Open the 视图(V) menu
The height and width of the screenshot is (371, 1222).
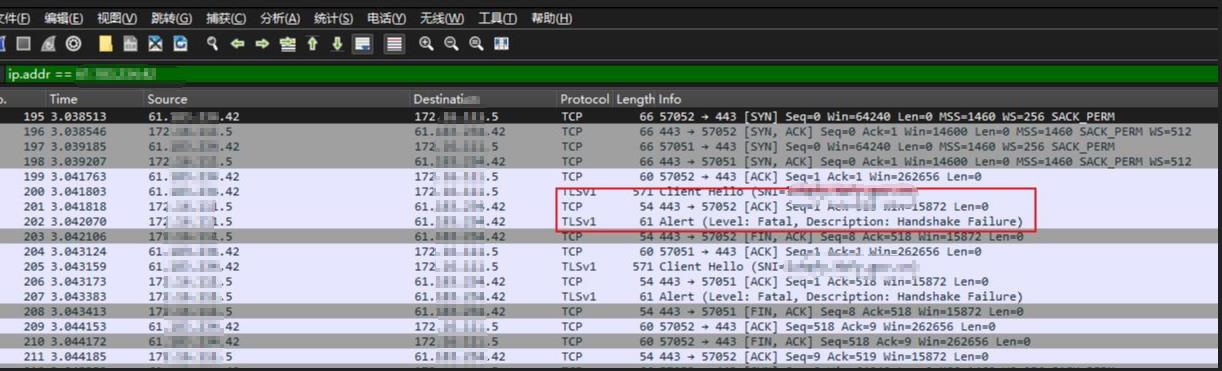point(117,19)
